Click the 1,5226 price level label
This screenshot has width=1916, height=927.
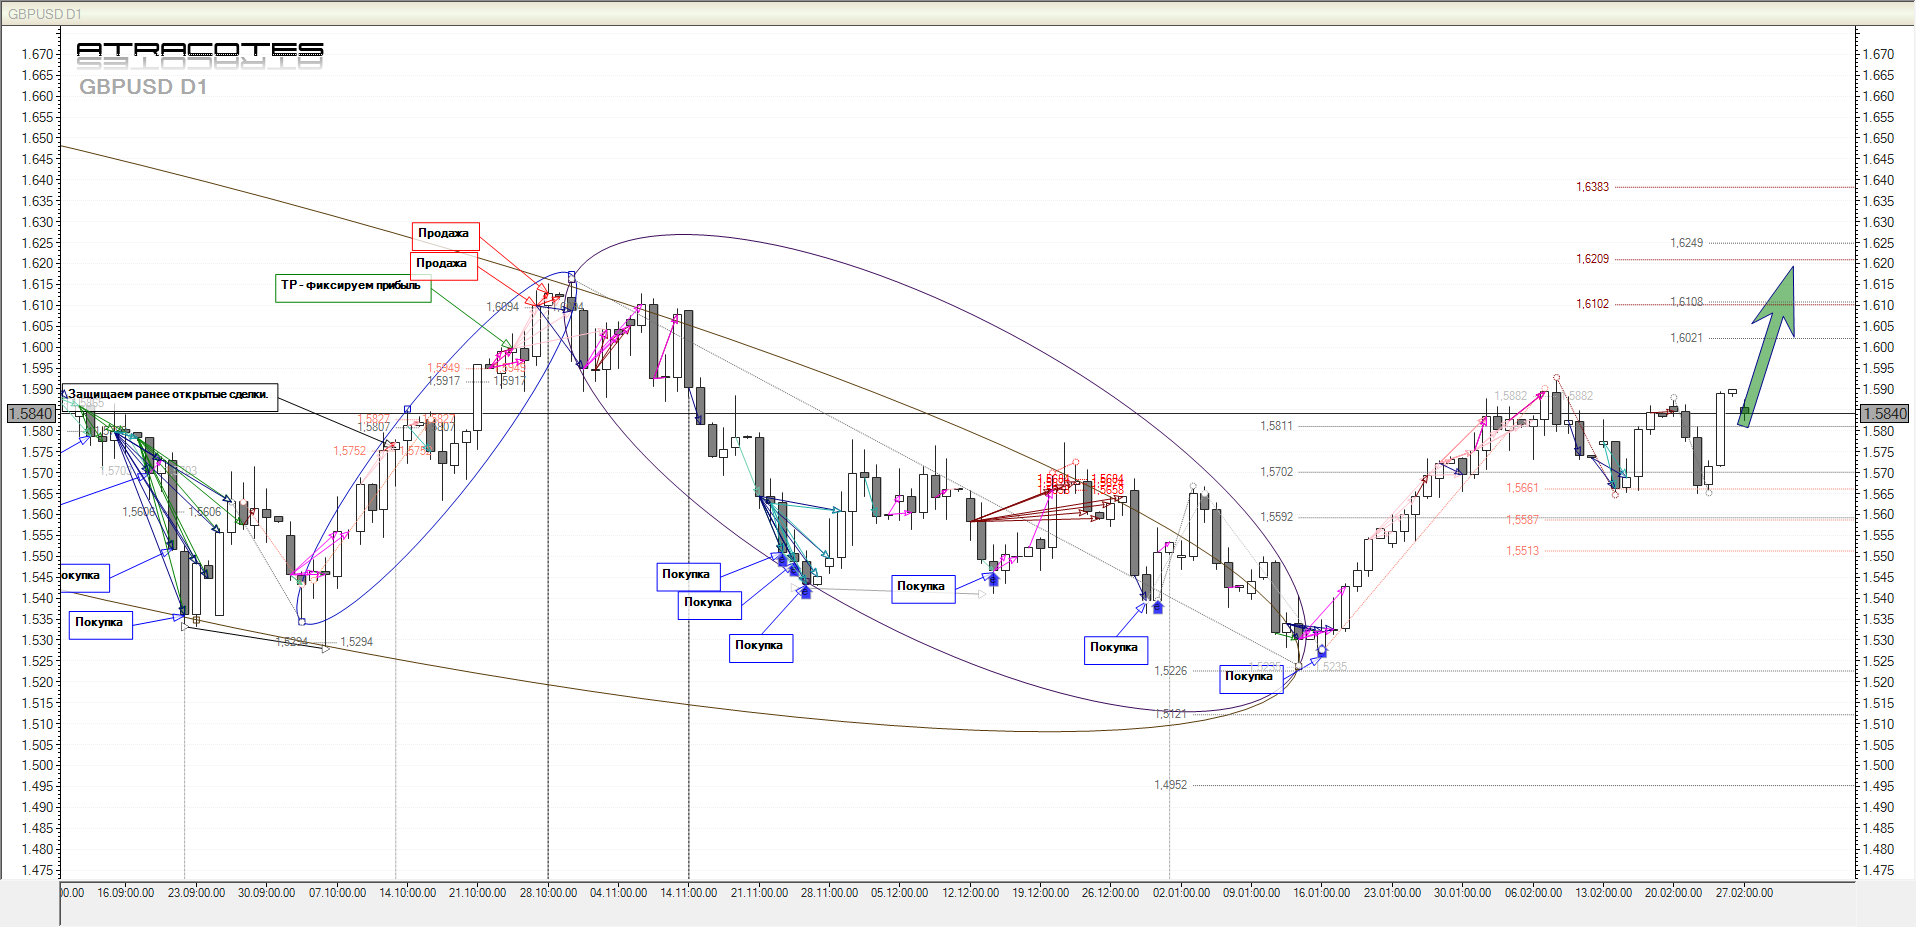pyautogui.click(x=1170, y=671)
